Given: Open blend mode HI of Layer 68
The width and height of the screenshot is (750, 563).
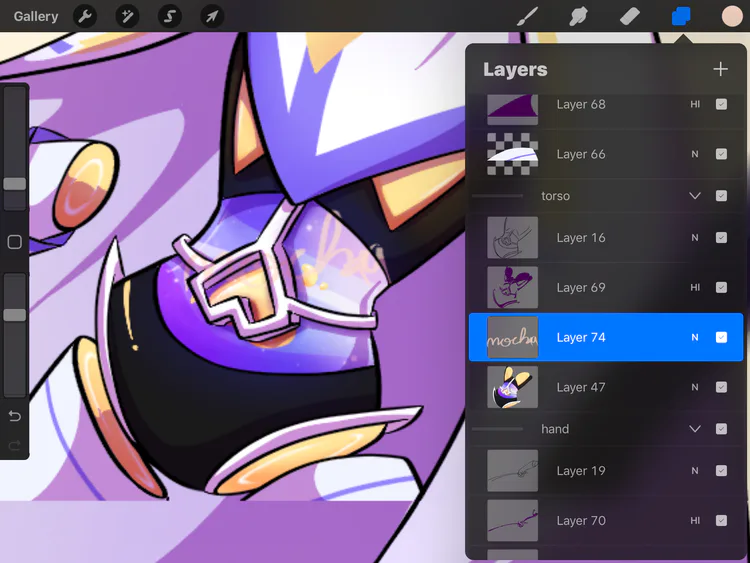Looking at the screenshot, I should 695,104.
